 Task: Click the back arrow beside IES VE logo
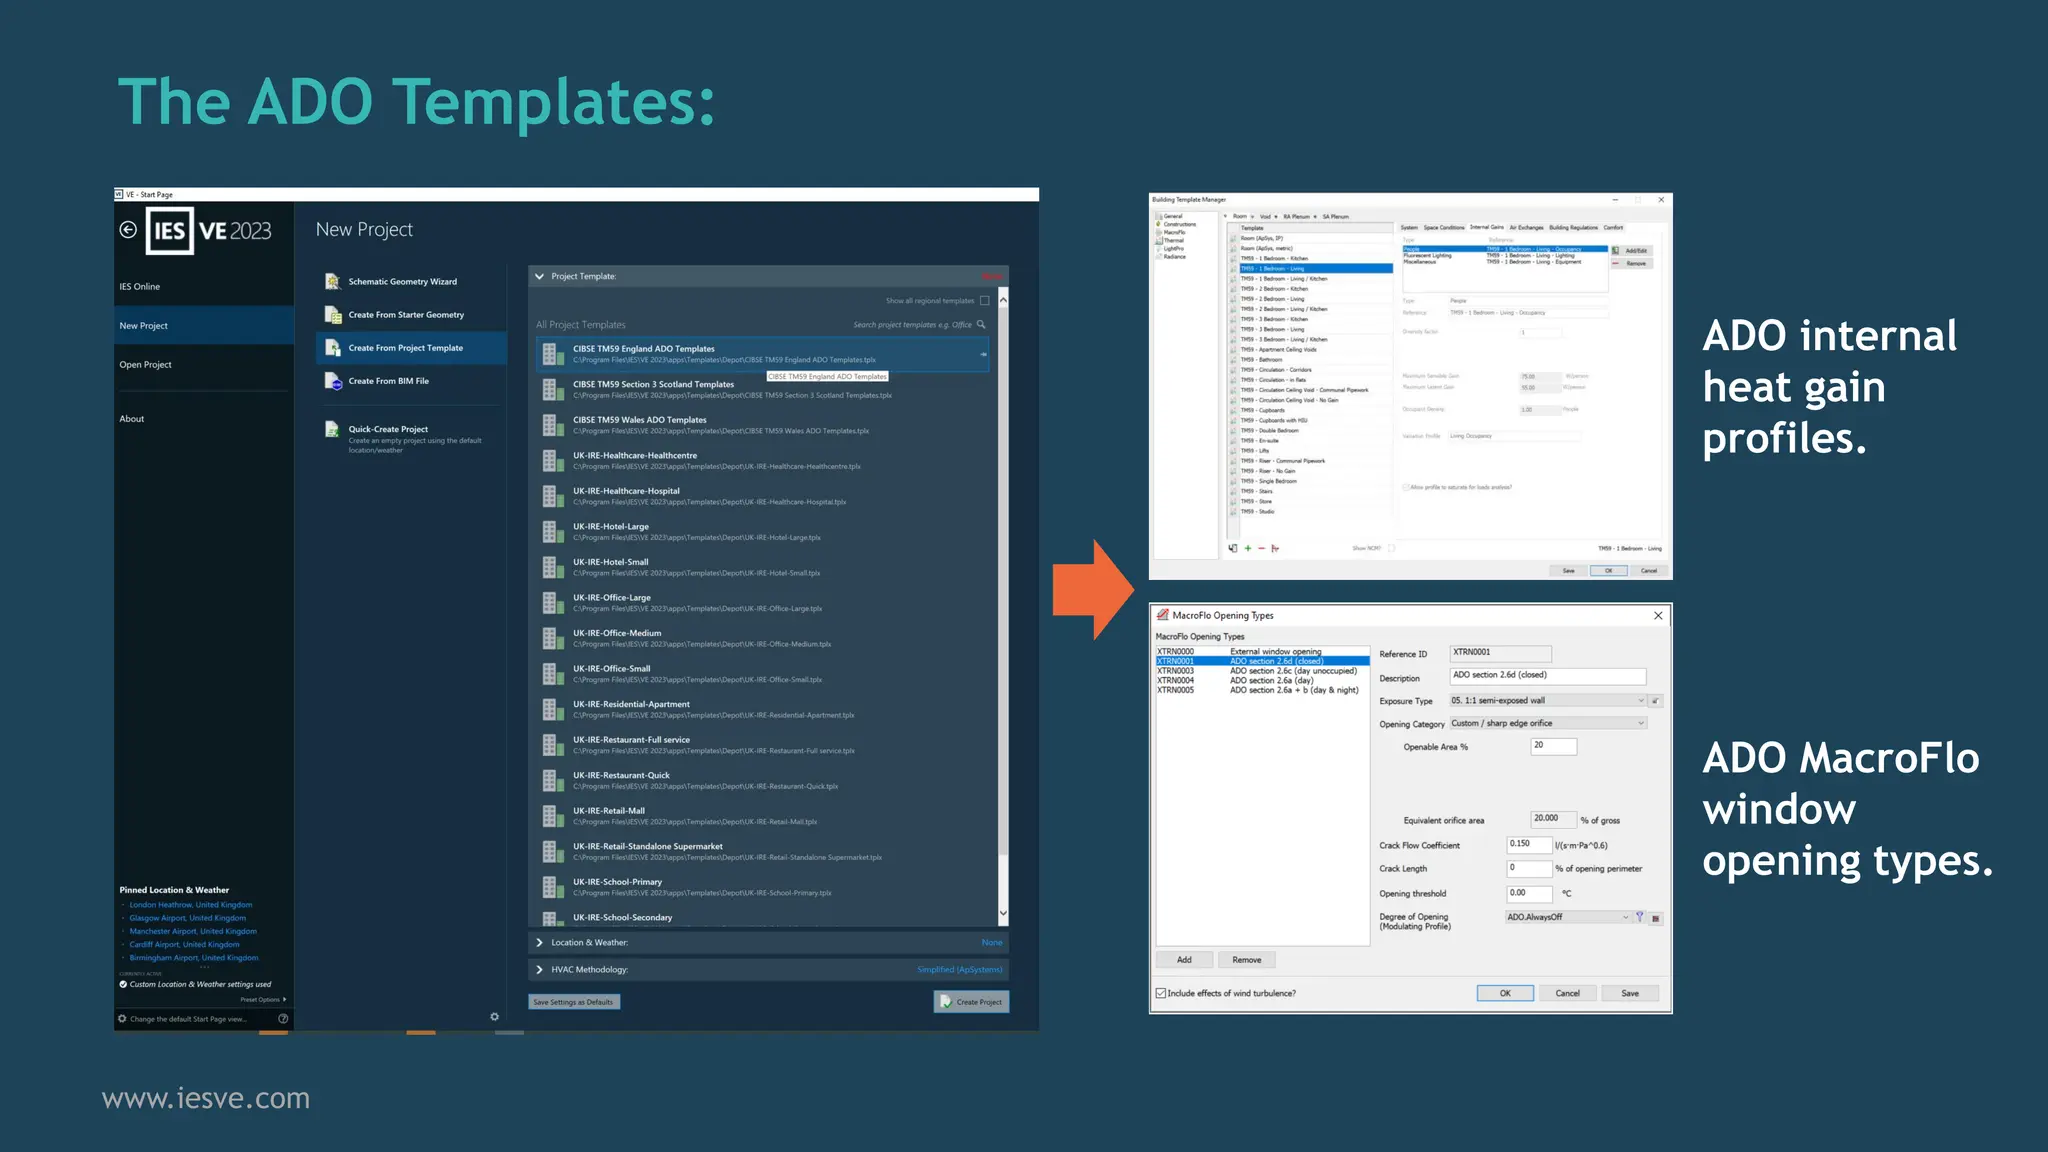[x=128, y=230]
